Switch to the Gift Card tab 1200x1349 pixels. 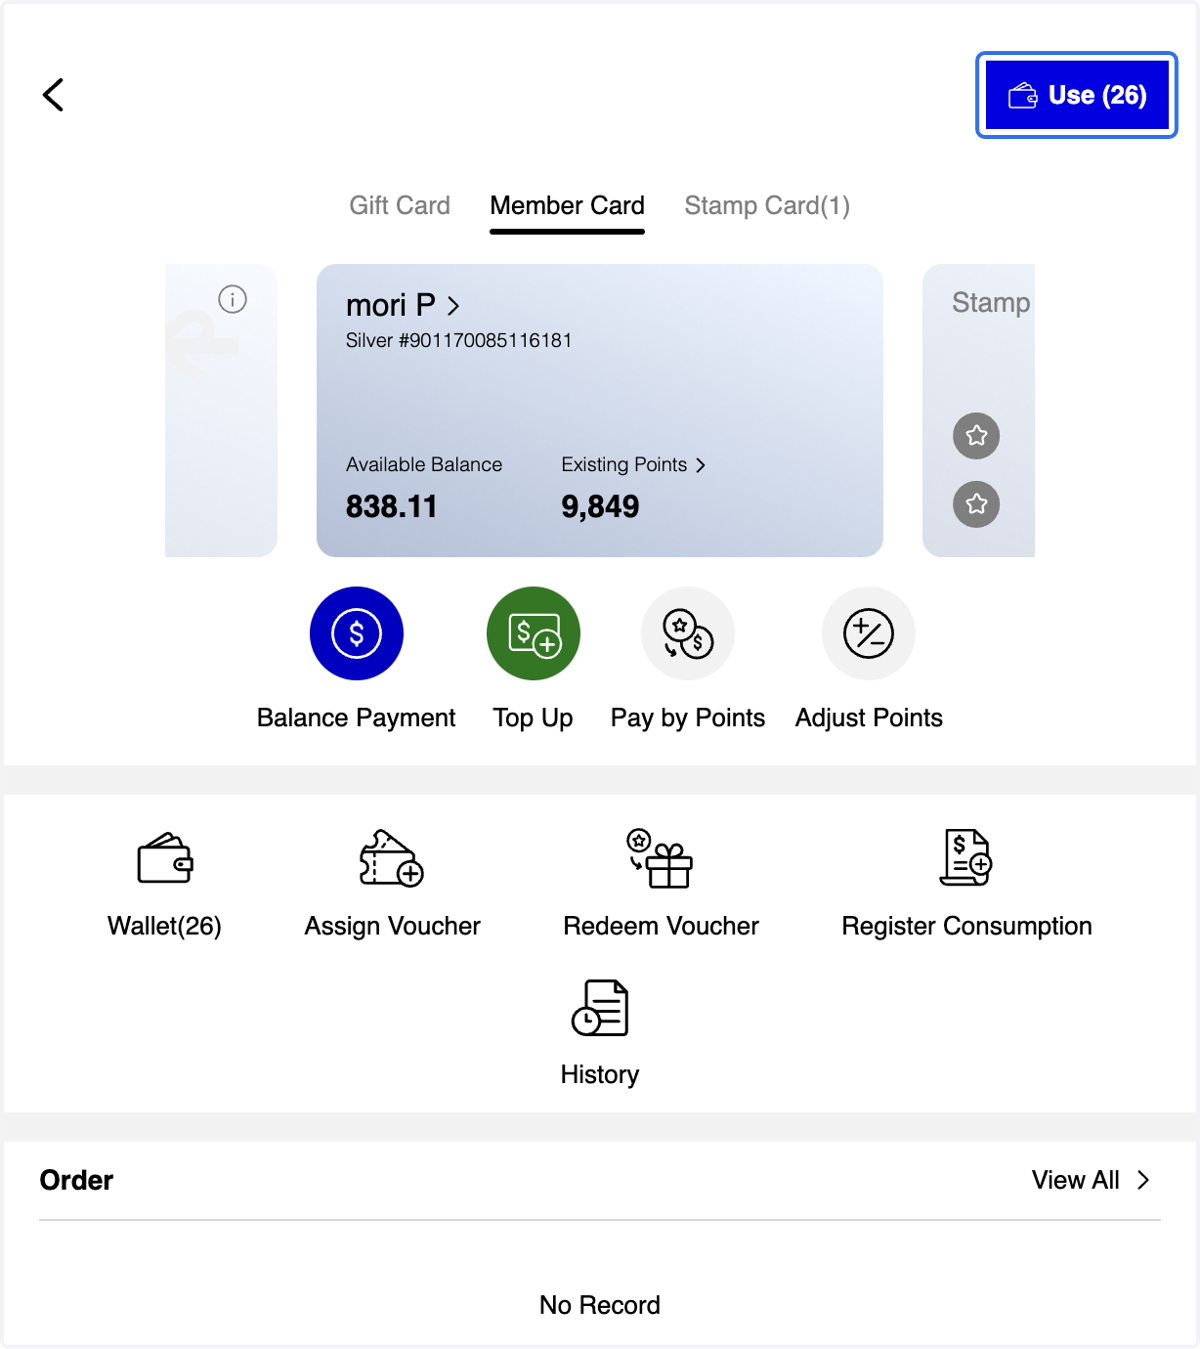pos(399,205)
